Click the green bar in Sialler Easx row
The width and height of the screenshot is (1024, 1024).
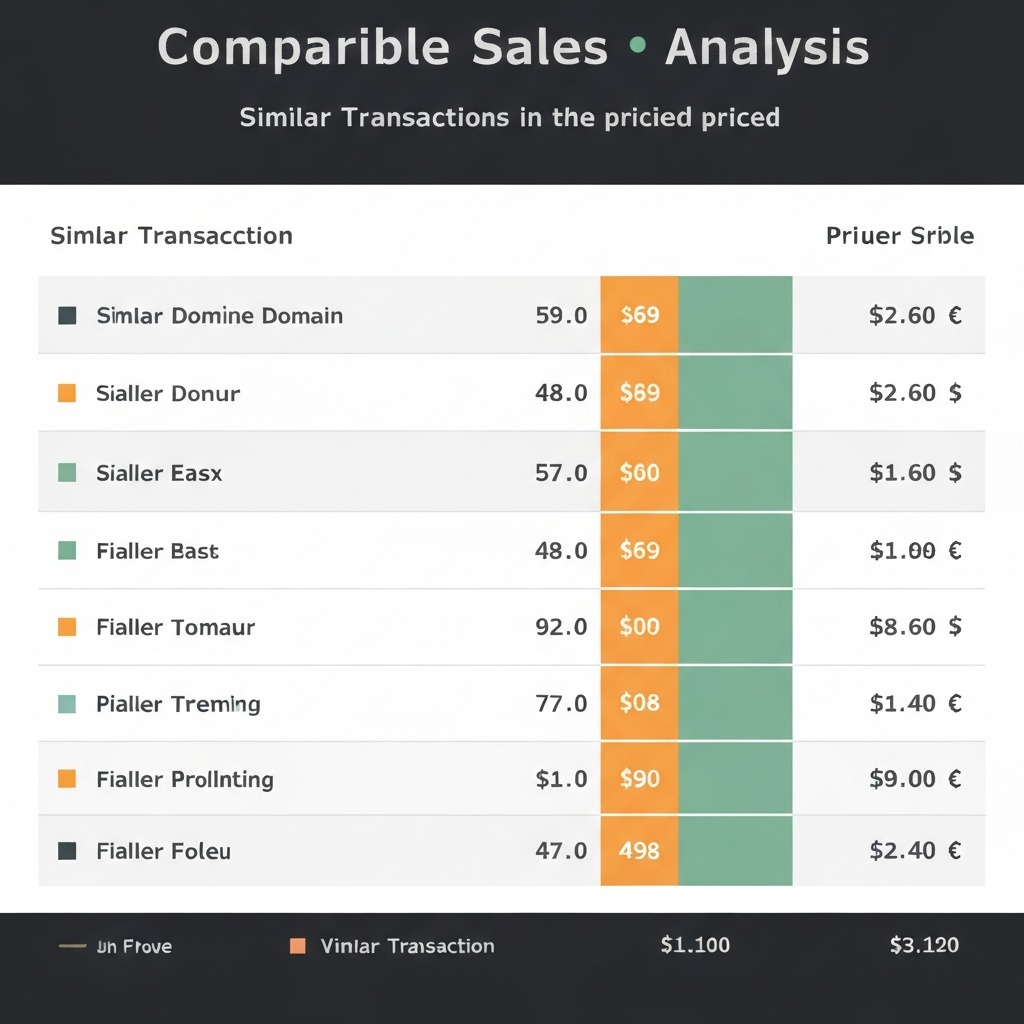[735, 472]
